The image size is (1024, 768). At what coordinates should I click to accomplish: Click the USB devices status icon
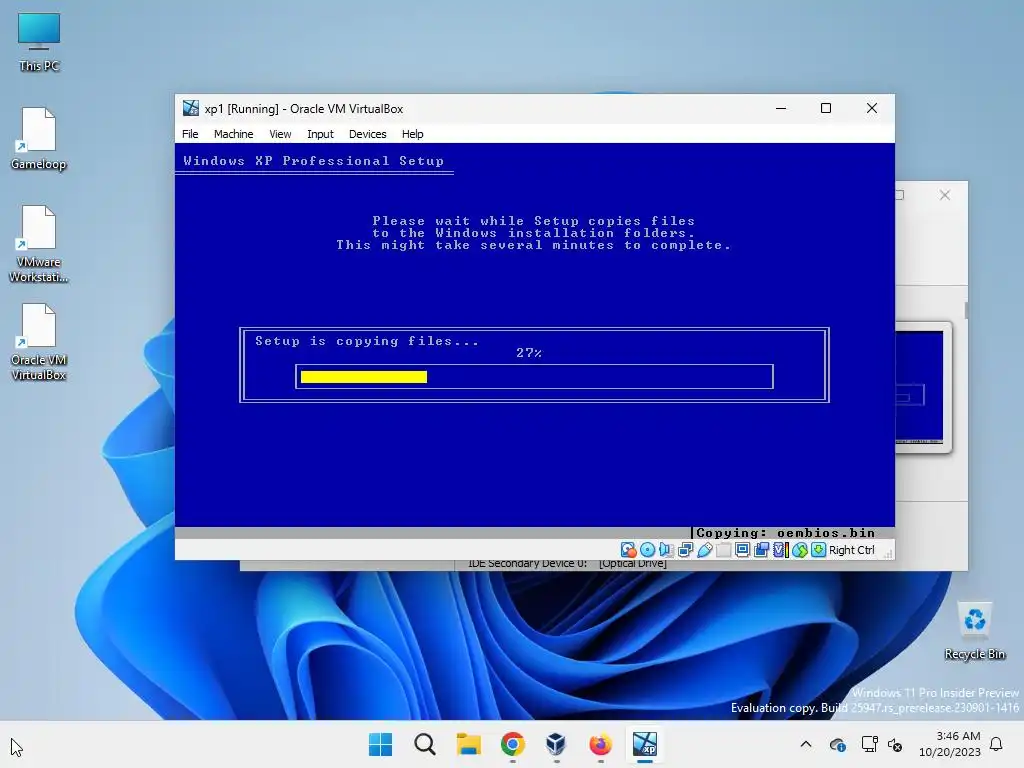click(704, 550)
